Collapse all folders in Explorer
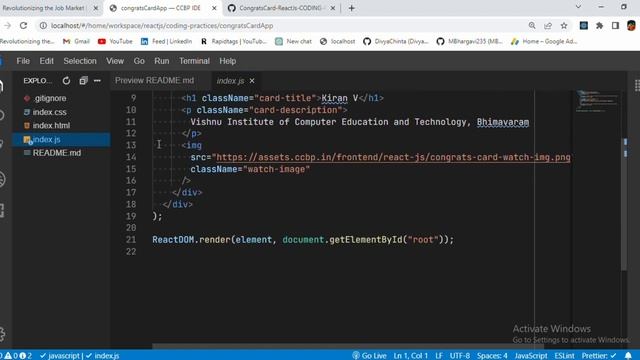The width and height of the screenshot is (640, 360). 83,81
